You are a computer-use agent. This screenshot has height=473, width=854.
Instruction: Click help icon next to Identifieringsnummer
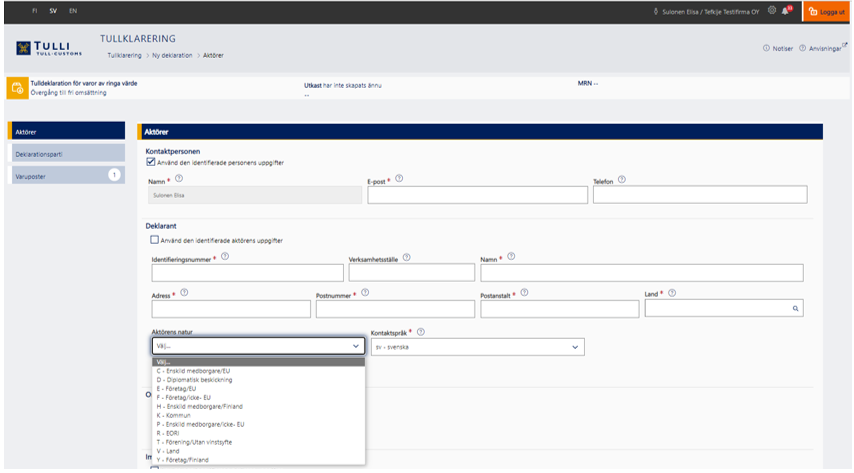point(224,256)
